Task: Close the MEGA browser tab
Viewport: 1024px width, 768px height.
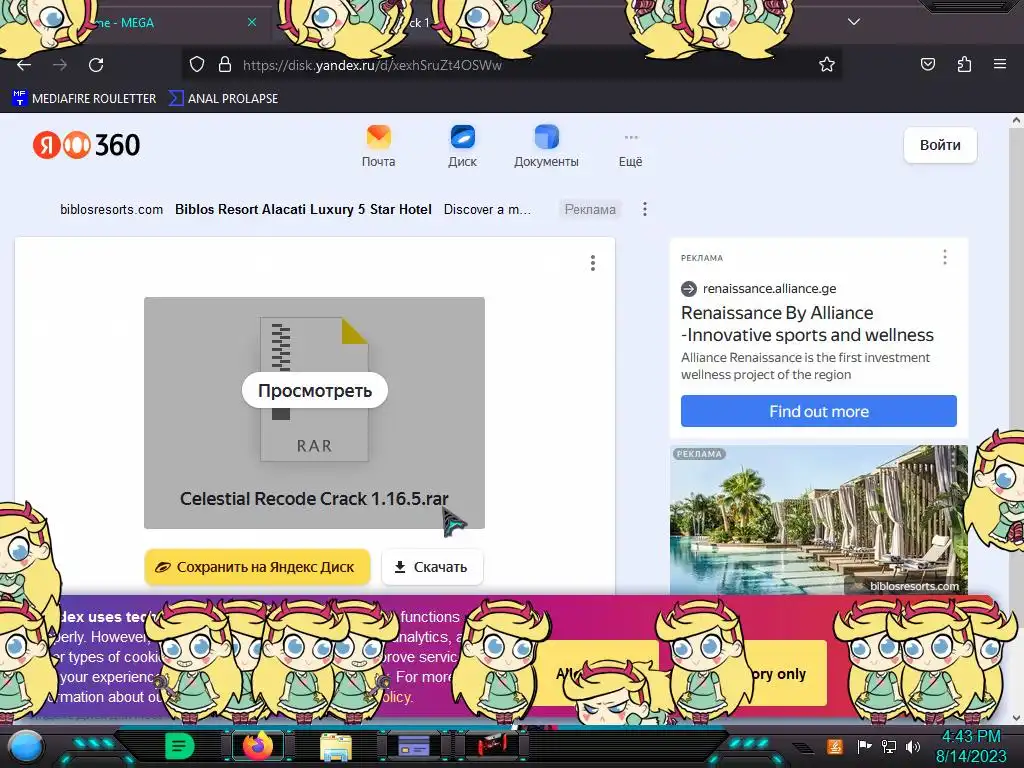Action: click(252, 22)
